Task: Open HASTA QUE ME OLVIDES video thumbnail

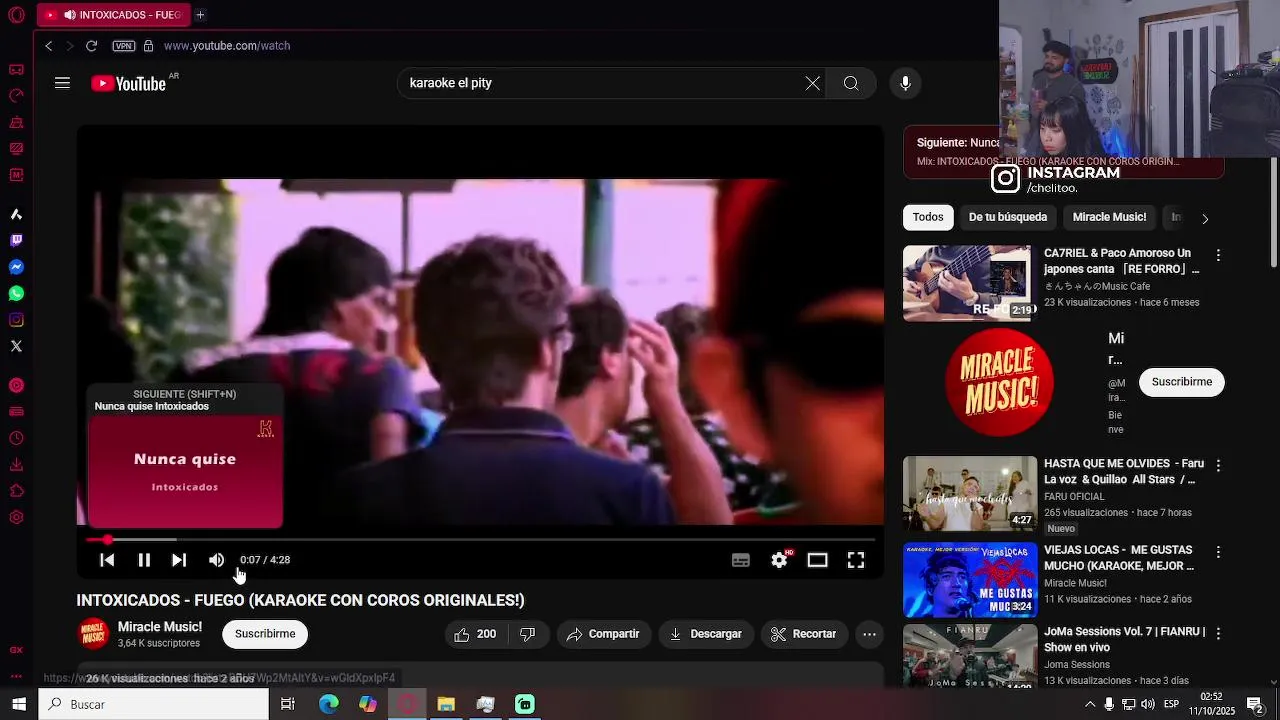Action: (x=970, y=494)
